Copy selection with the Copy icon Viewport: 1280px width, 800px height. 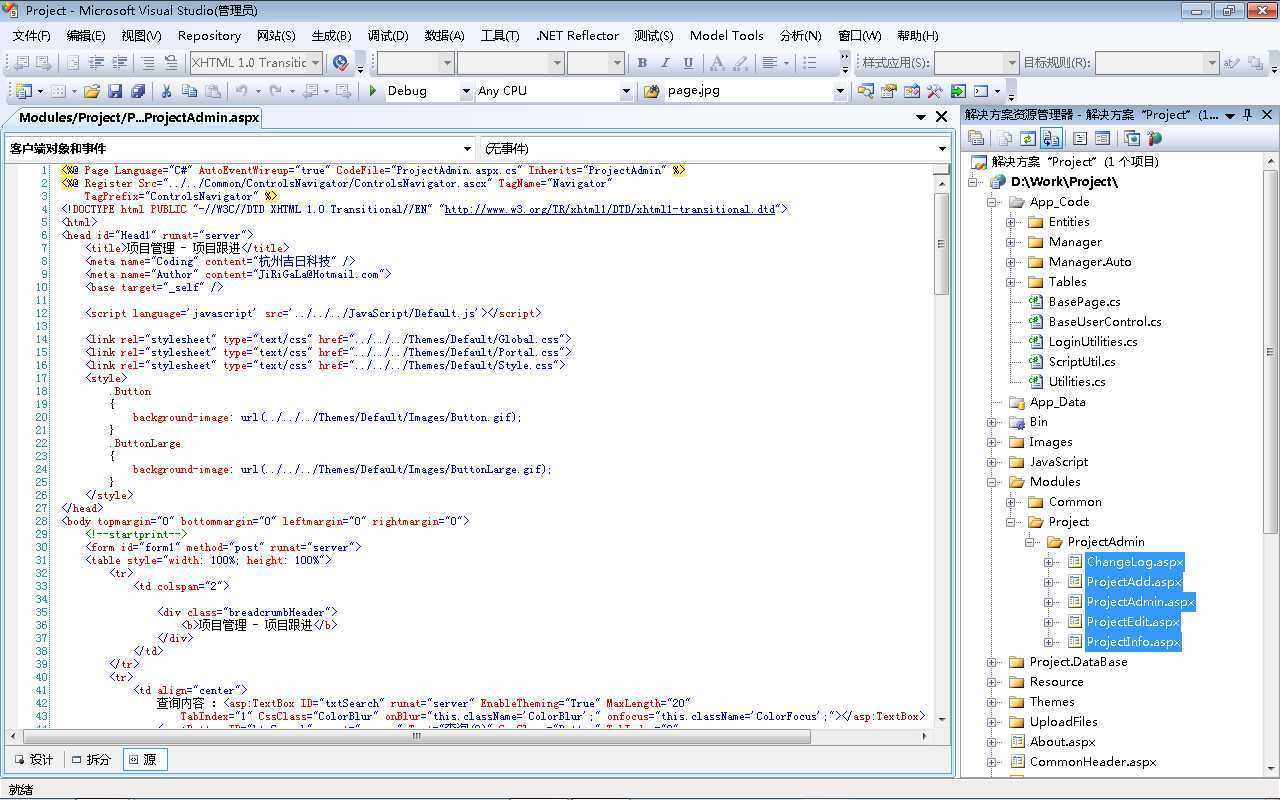tap(189, 91)
